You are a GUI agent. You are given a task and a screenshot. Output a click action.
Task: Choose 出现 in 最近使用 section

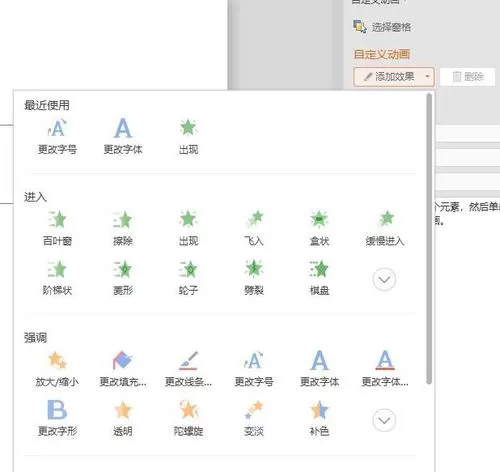[x=188, y=136]
